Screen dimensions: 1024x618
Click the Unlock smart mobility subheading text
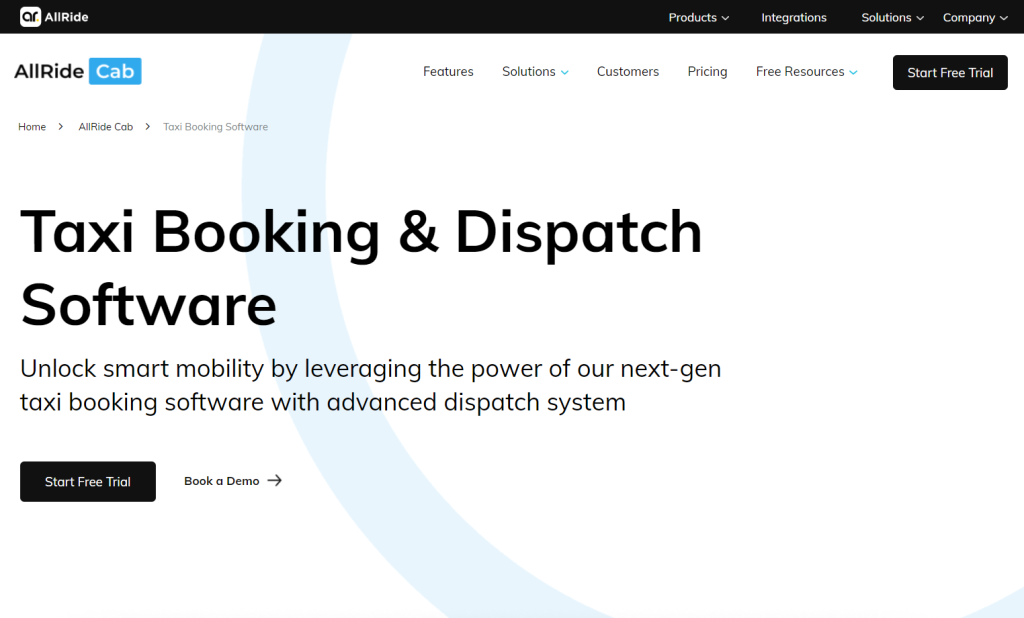pyautogui.click(x=370, y=385)
